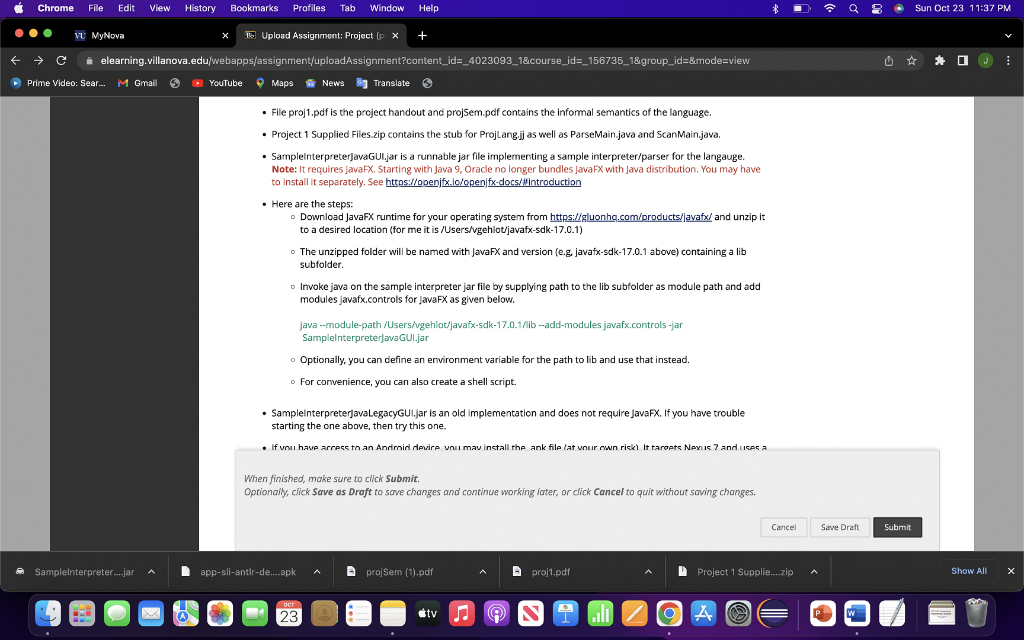This screenshot has height=640, width=1024.
Task: Expand the SampleInterpreter jar download menu
Action: (x=151, y=571)
